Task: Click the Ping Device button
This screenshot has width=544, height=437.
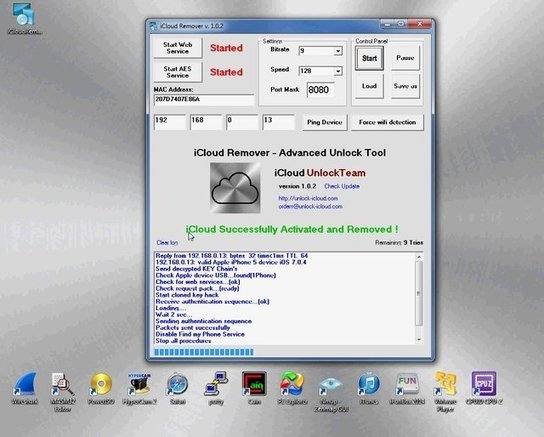Action: [325, 122]
